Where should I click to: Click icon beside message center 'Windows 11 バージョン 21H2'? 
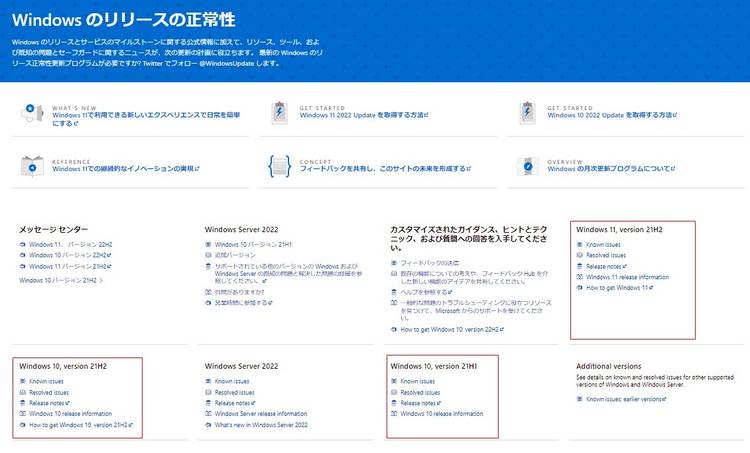click(22, 266)
